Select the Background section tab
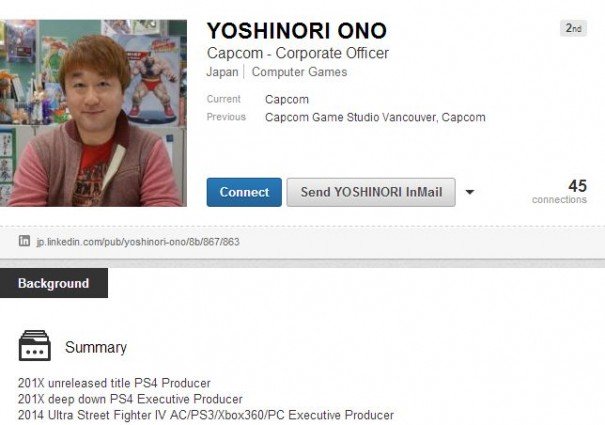This screenshot has width=605, height=425. pos(54,283)
